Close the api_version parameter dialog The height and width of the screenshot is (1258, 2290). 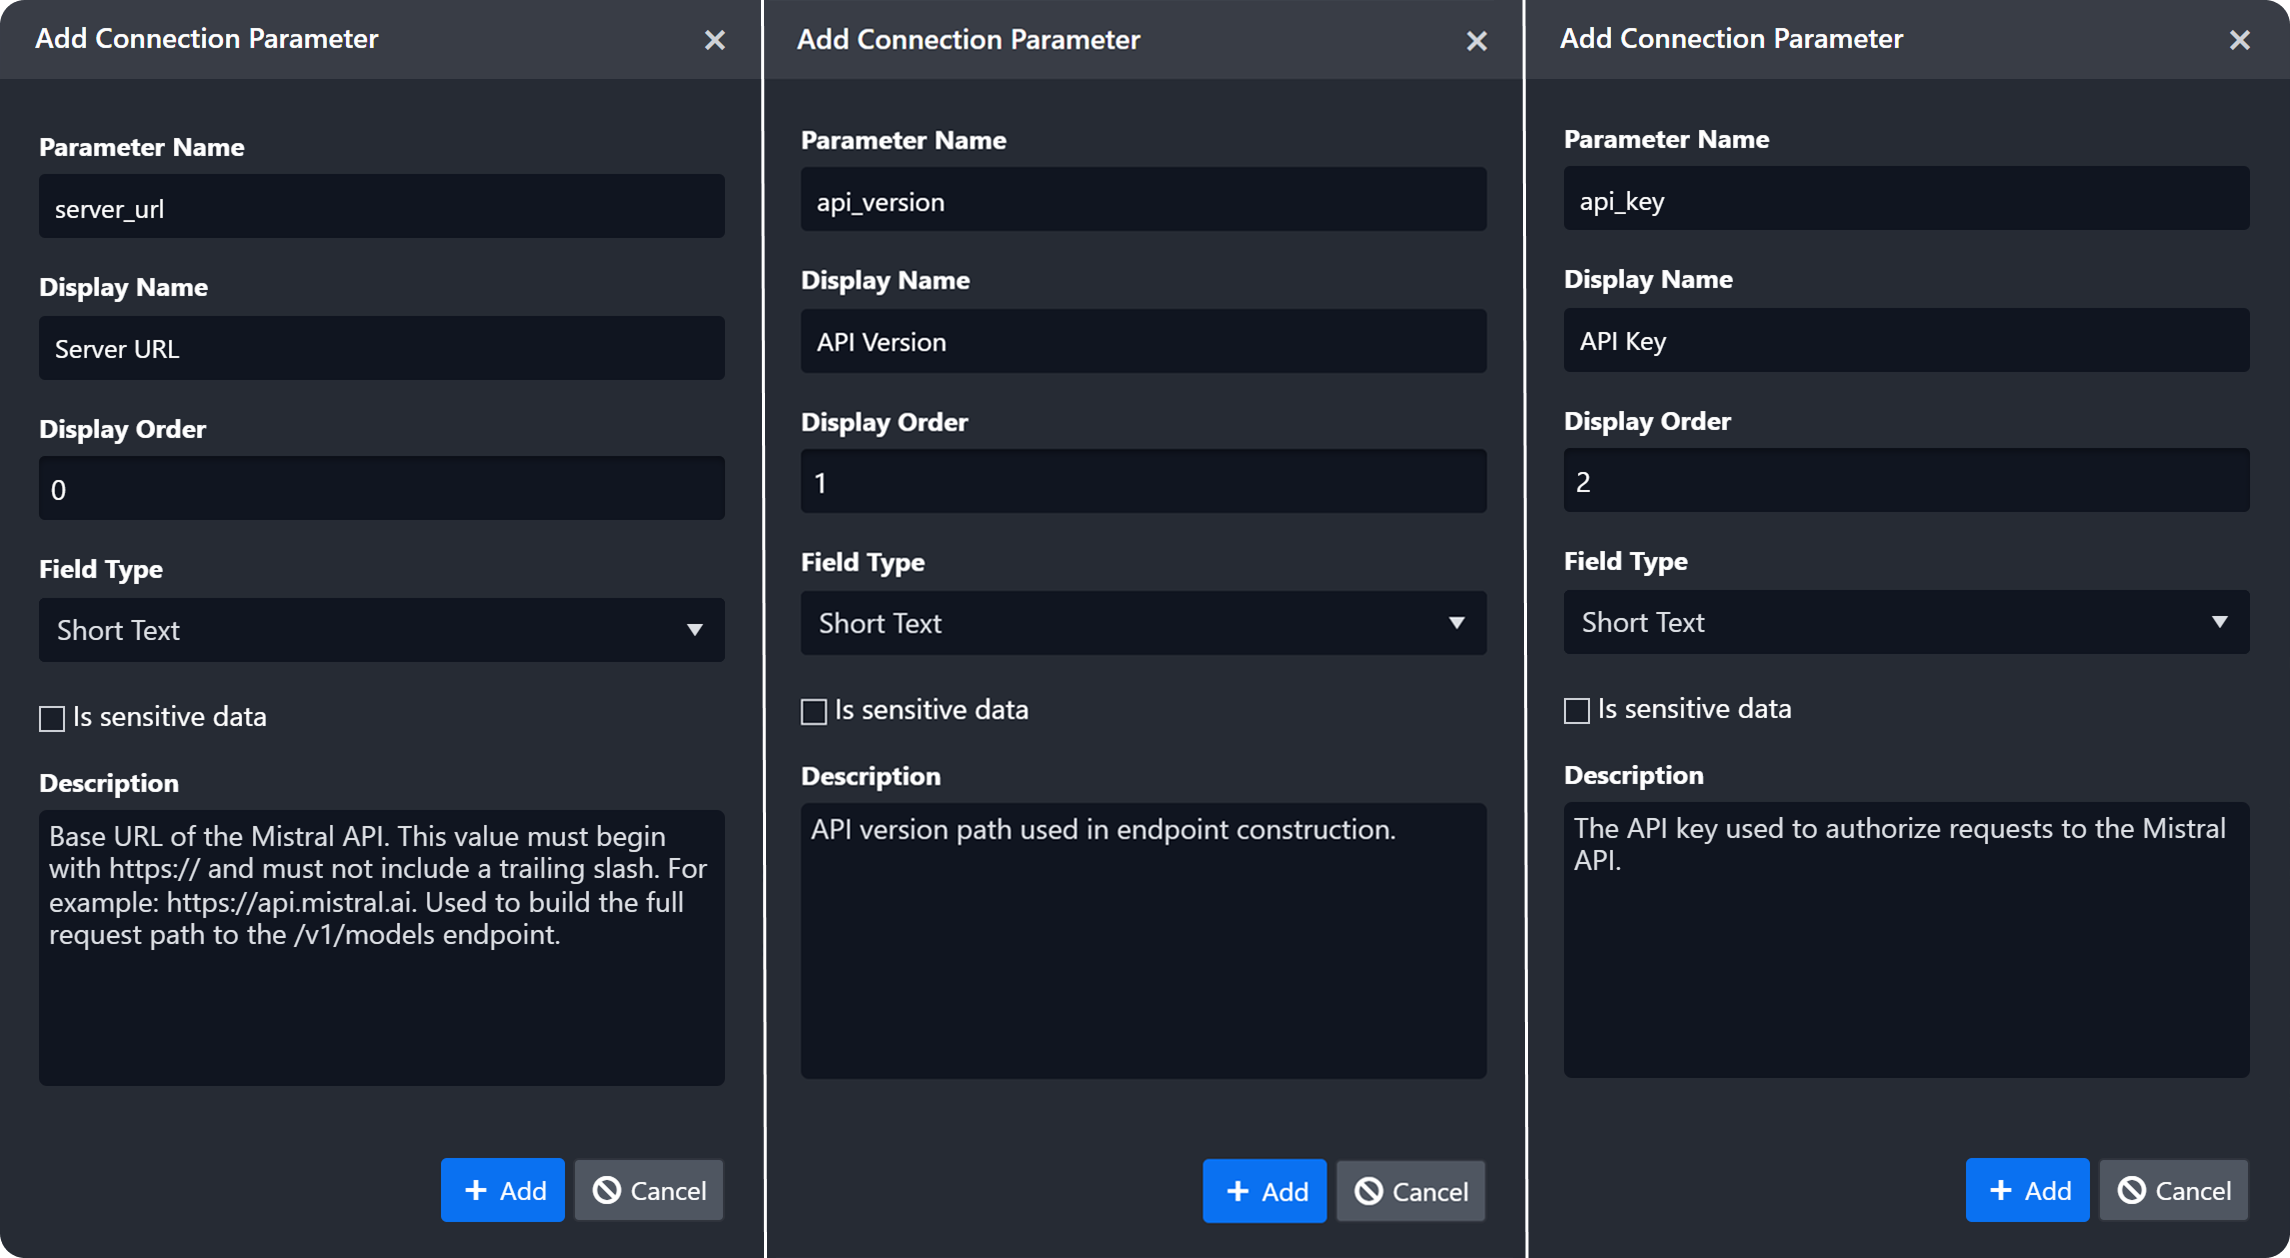click(1476, 41)
